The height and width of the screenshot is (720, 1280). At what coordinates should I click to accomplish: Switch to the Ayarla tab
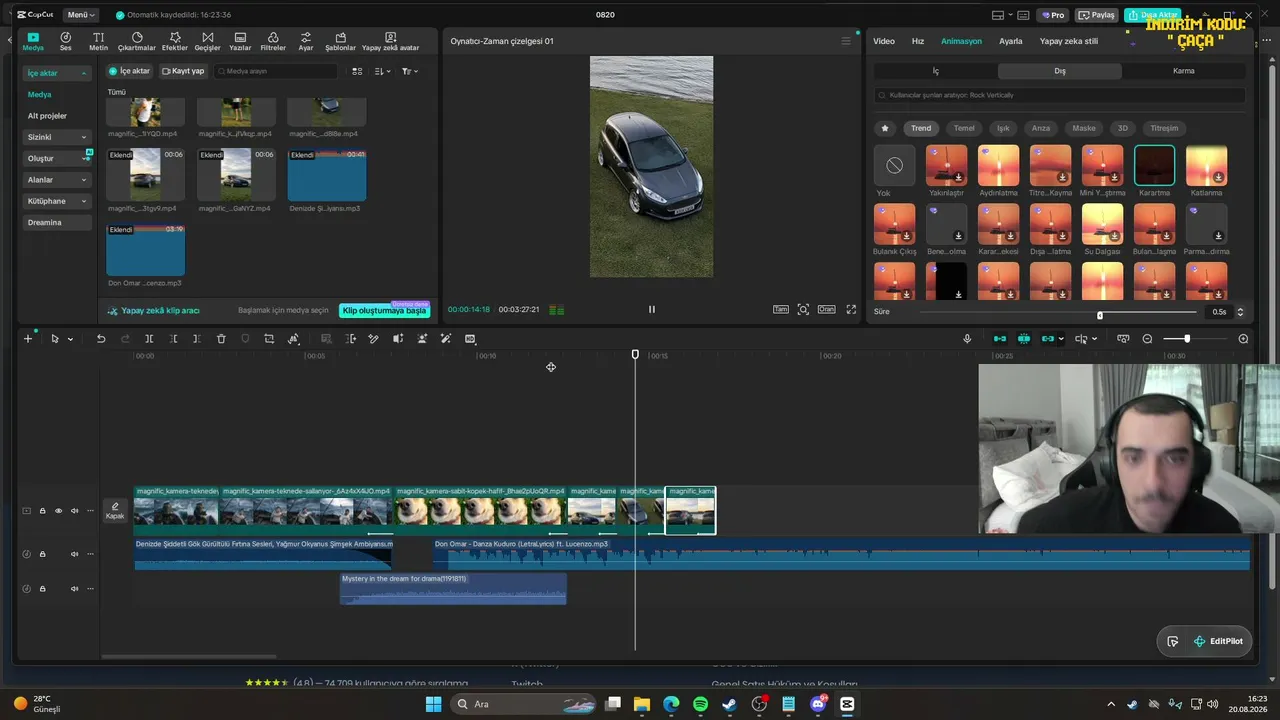point(1011,41)
